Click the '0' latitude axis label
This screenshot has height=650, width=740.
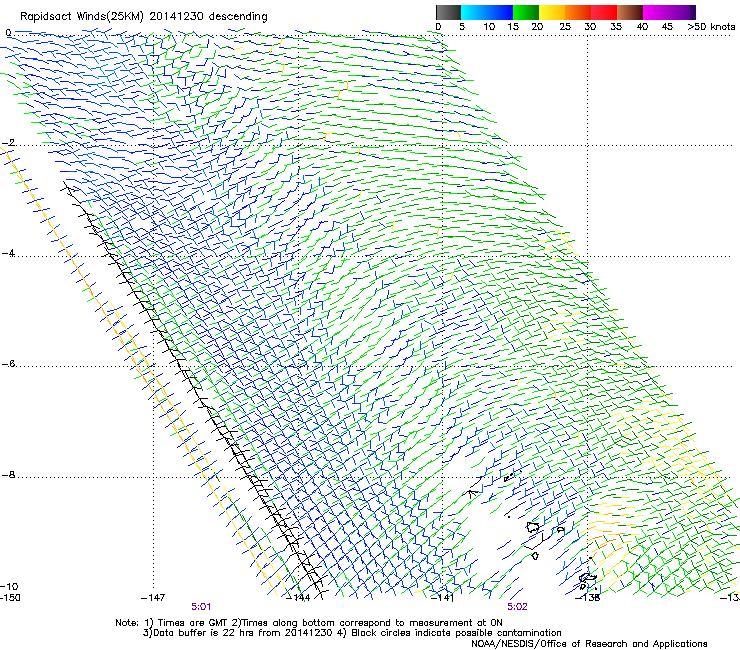pos(8,33)
